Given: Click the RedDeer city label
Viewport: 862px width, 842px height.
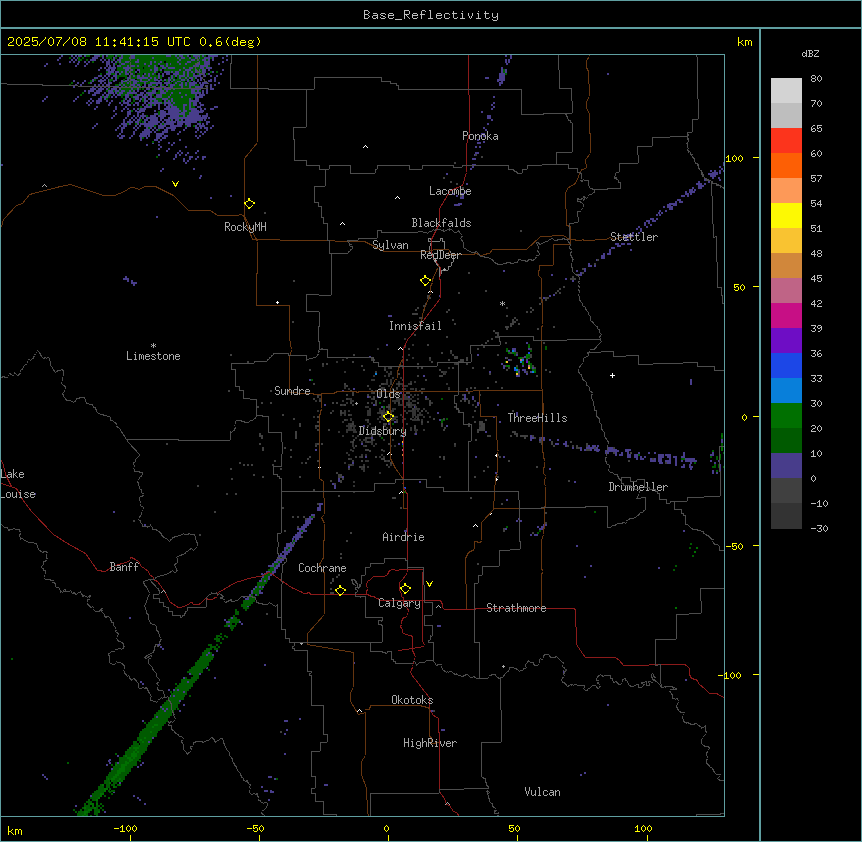Looking at the screenshot, I should tap(440, 255).
